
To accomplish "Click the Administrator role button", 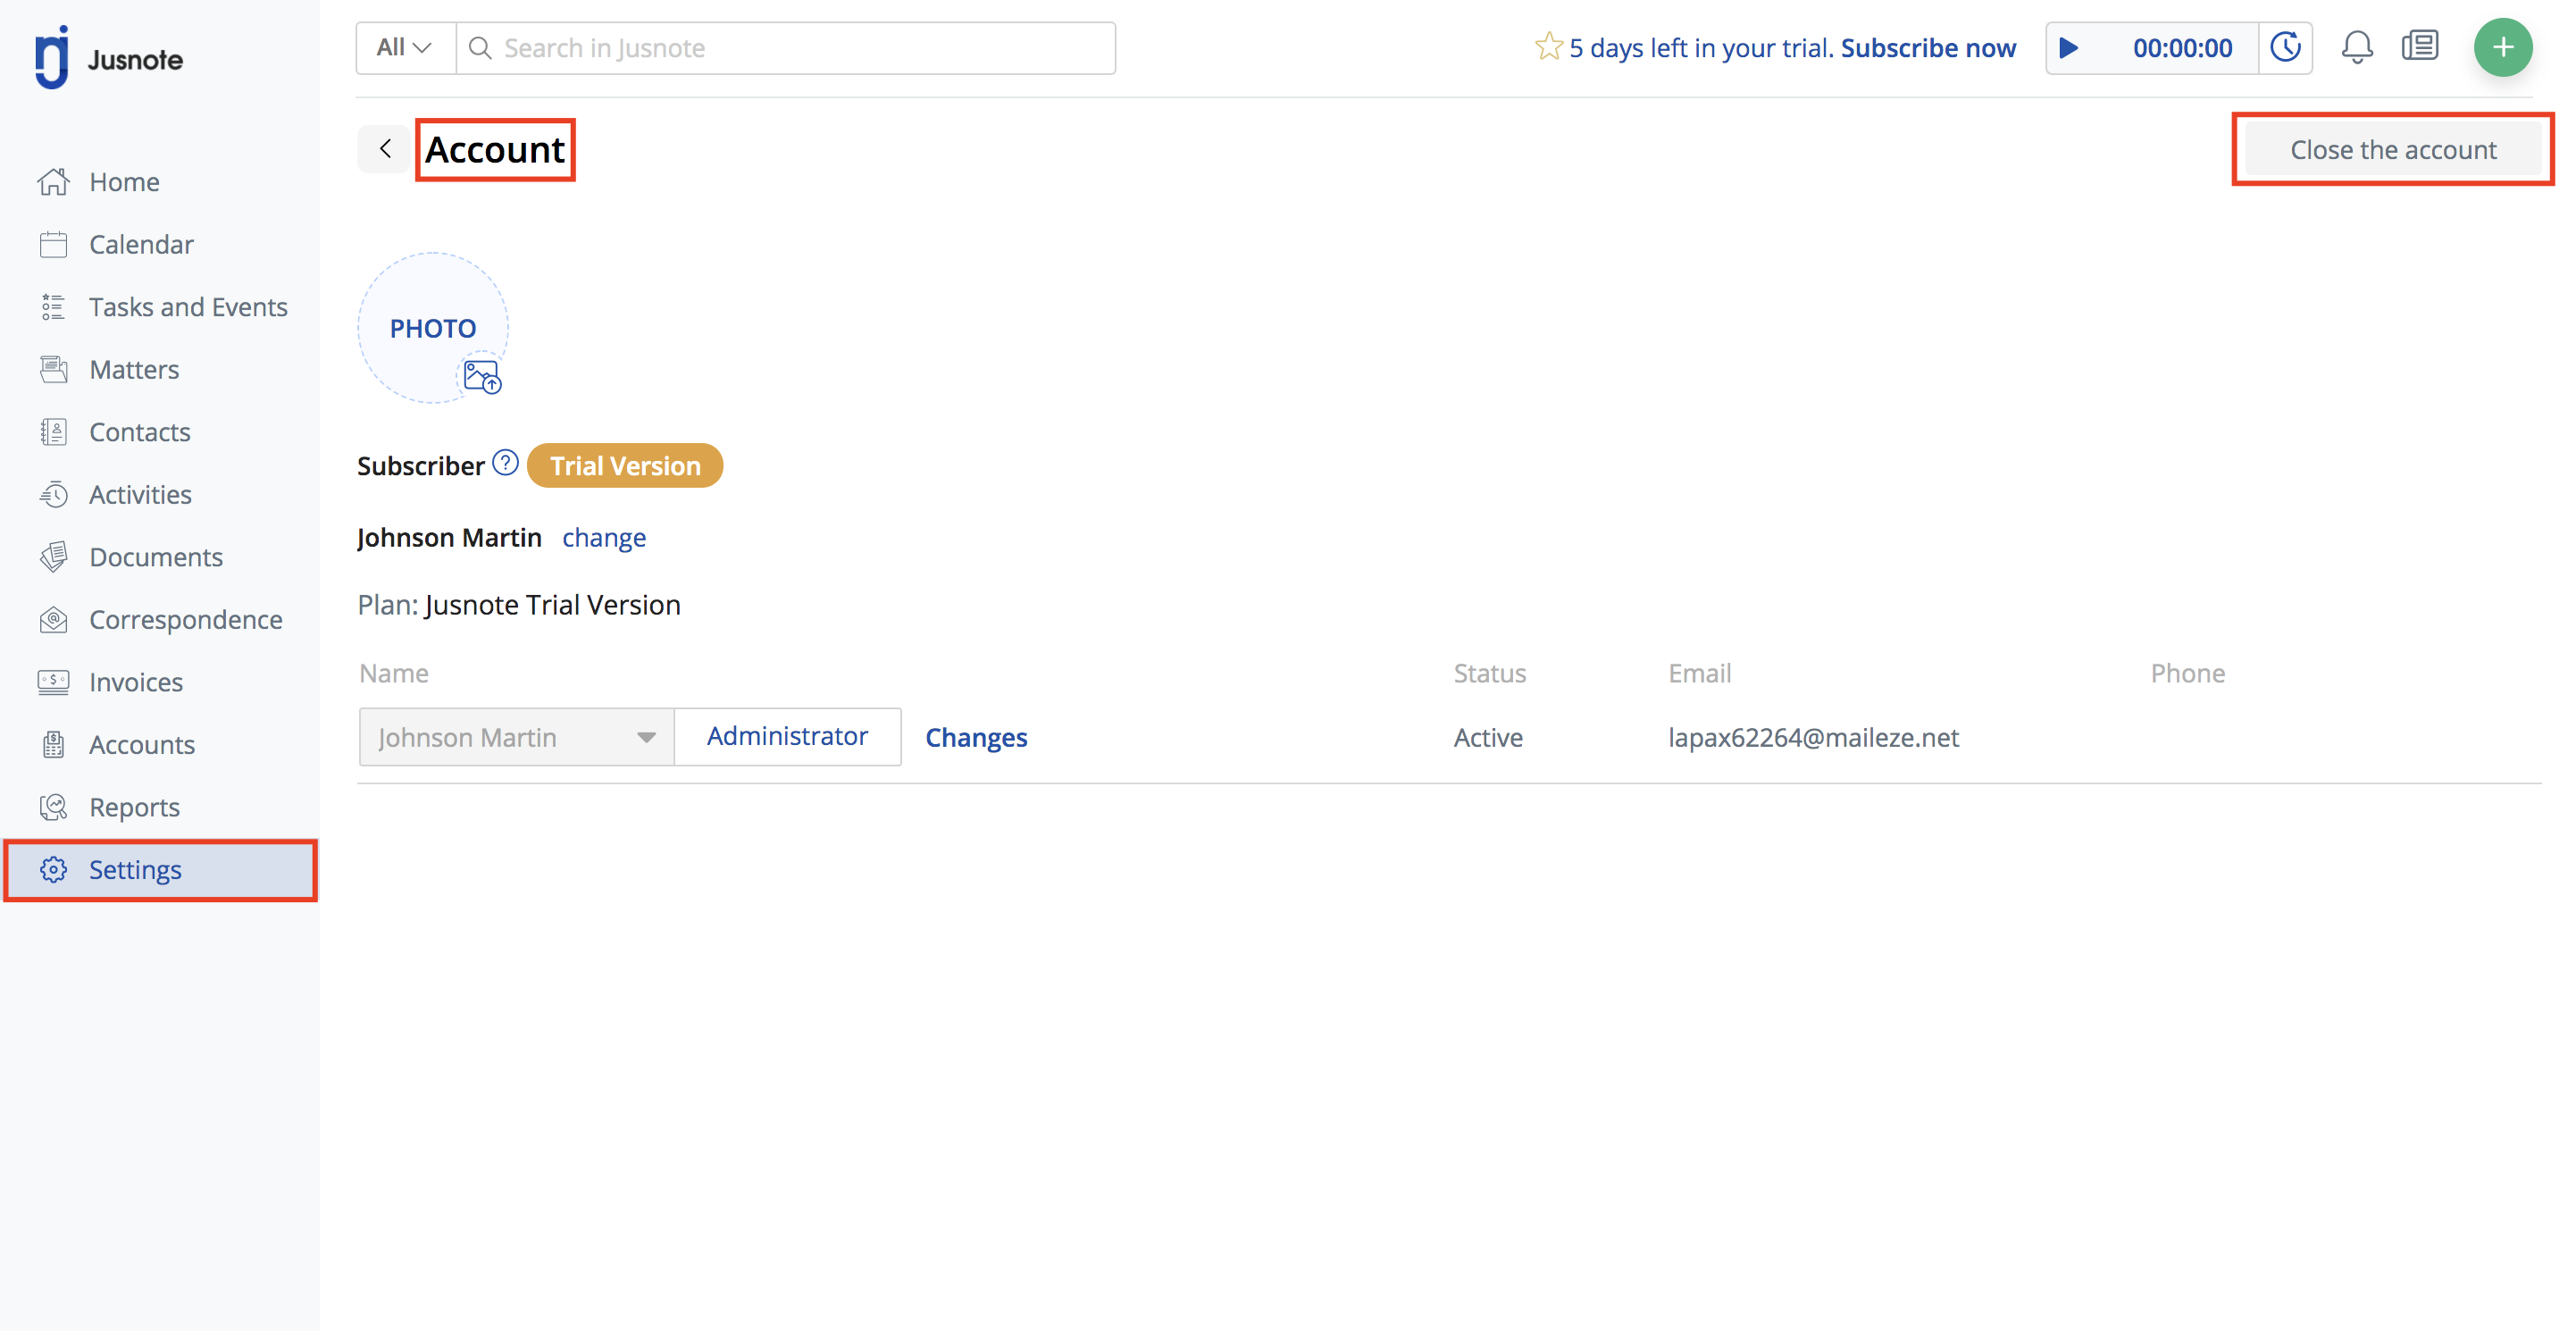I will click(x=788, y=737).
